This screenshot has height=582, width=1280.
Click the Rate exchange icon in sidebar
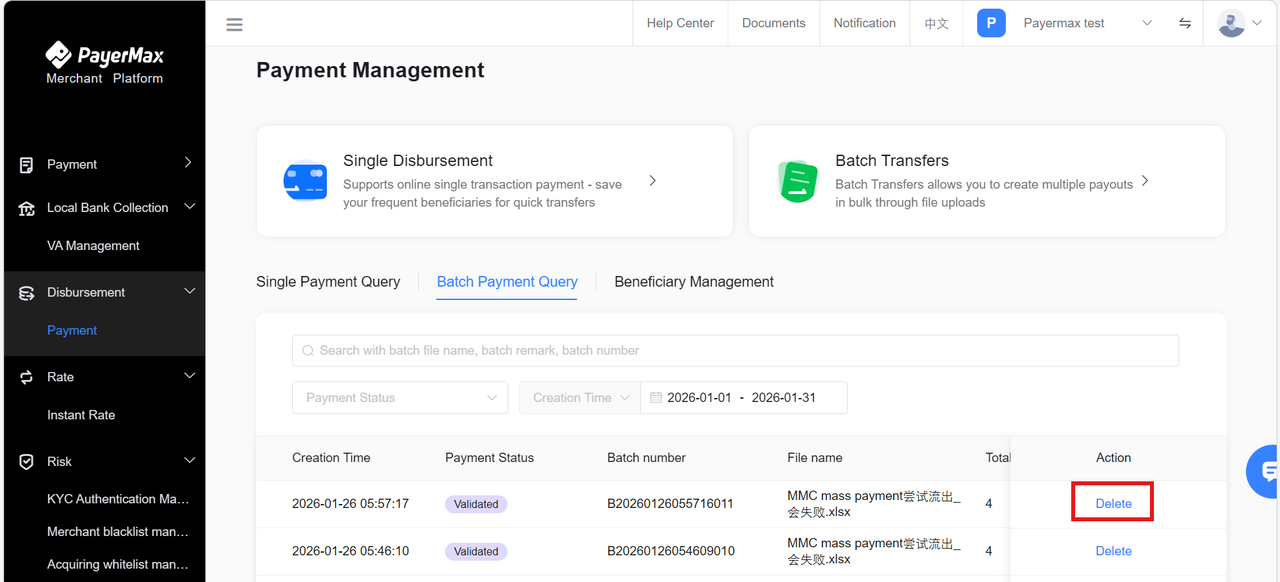[x=25, y=376]
